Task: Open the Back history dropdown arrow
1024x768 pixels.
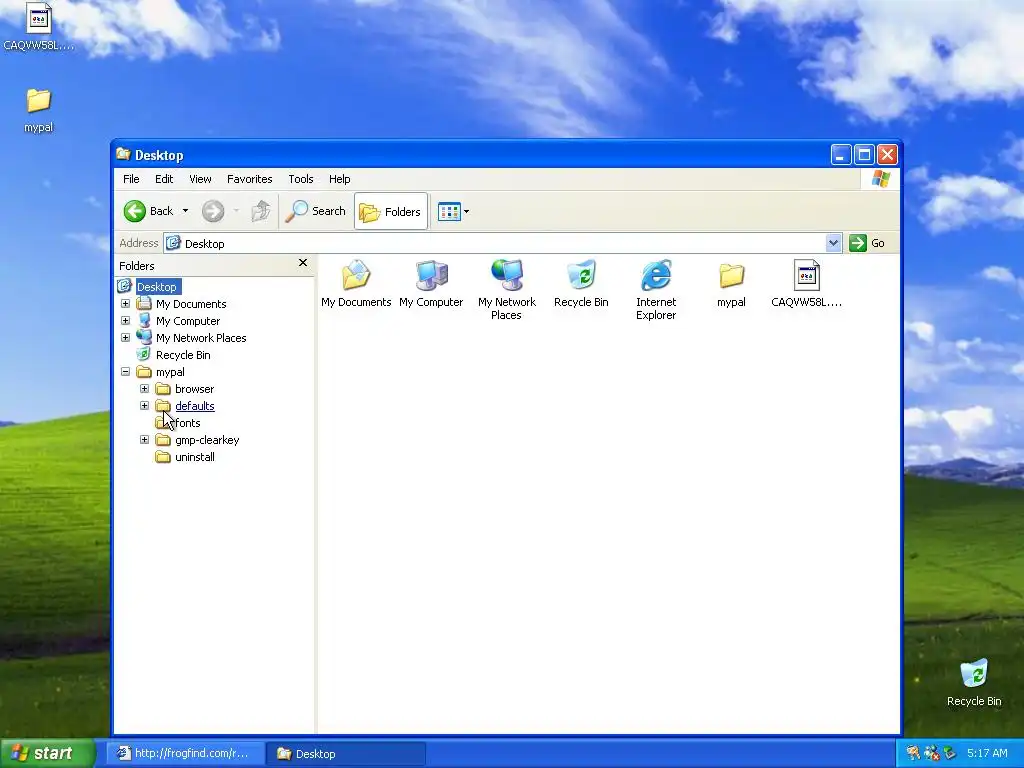Action: click(185, 211)
